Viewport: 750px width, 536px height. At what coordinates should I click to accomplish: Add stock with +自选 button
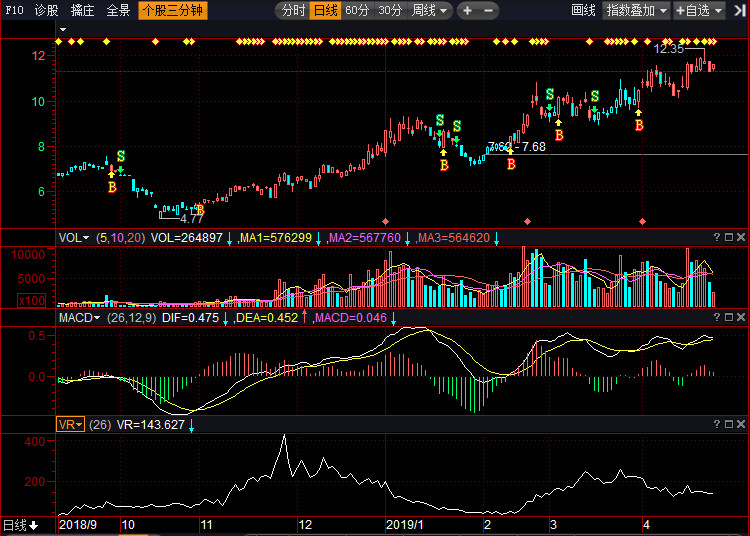pos(699,11)
